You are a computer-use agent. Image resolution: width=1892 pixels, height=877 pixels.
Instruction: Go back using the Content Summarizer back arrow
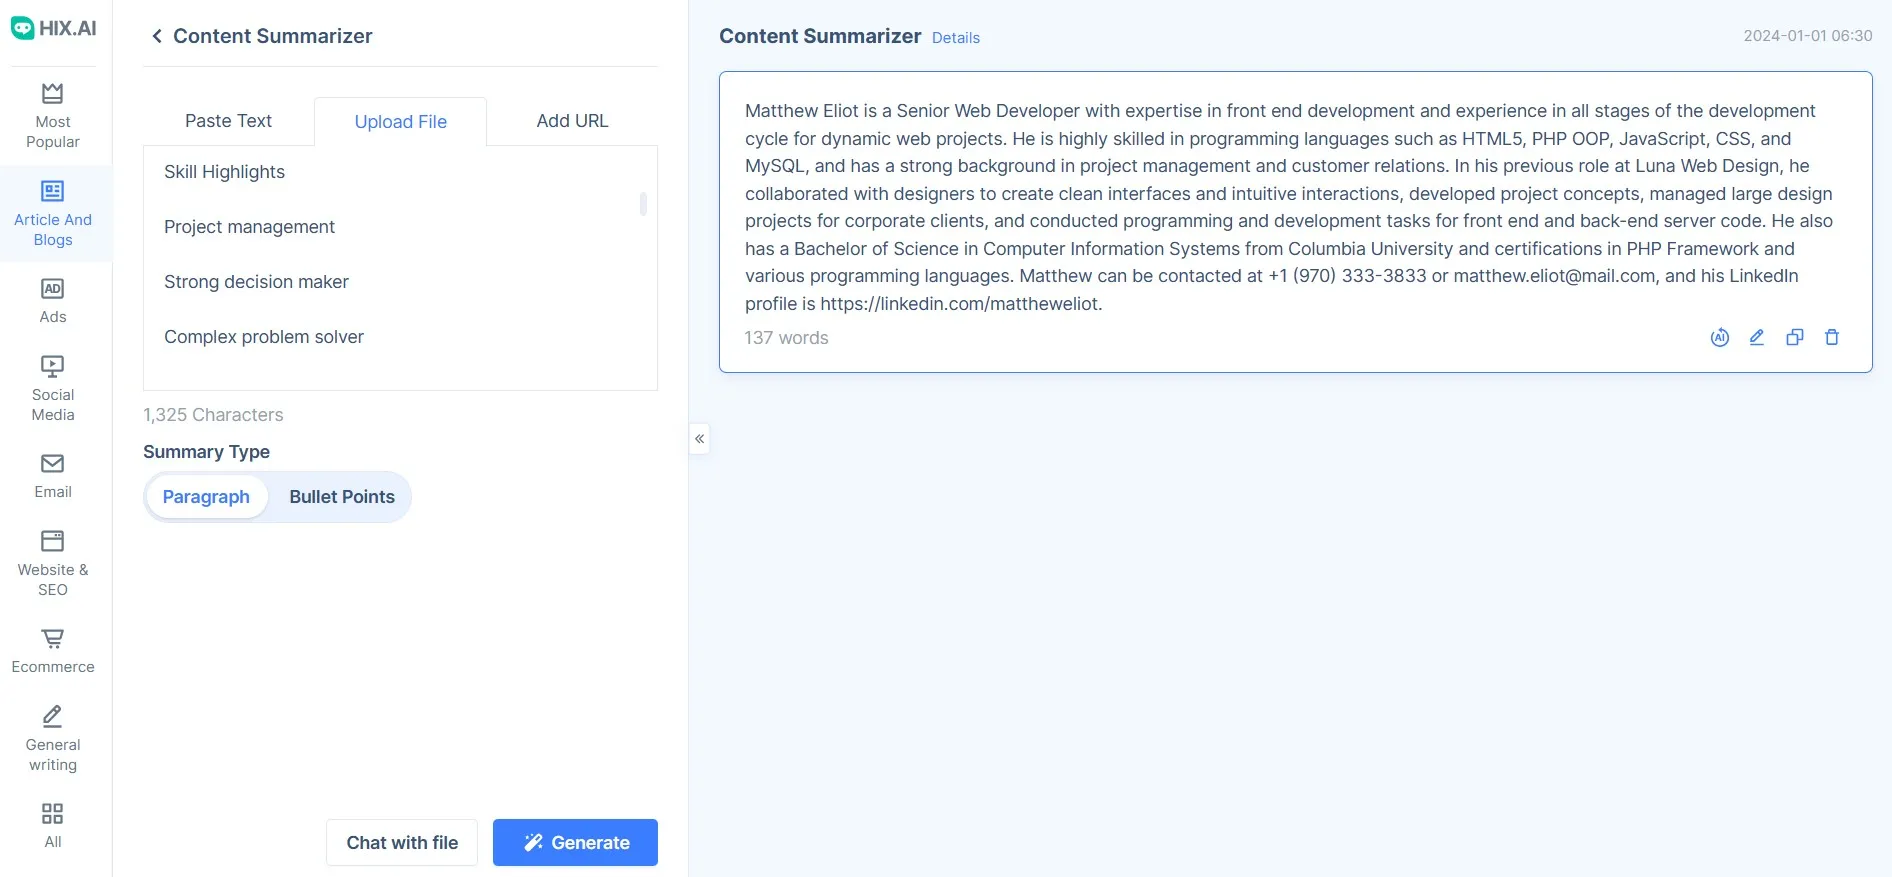[157, 35]
